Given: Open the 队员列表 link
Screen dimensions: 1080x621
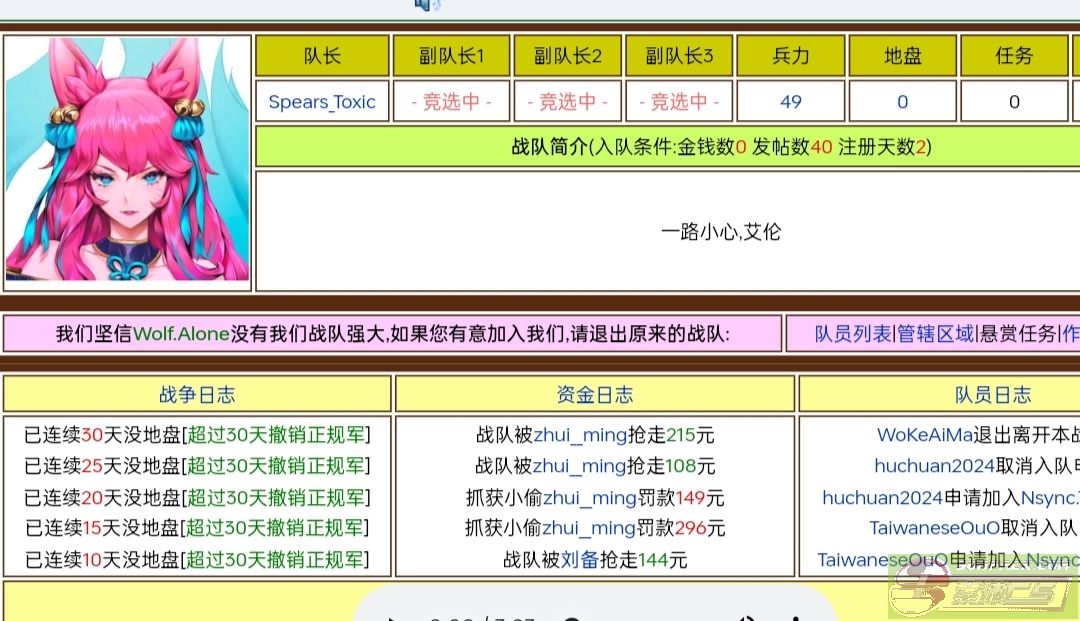Looking at the screenshot, I should click(853, 334).
